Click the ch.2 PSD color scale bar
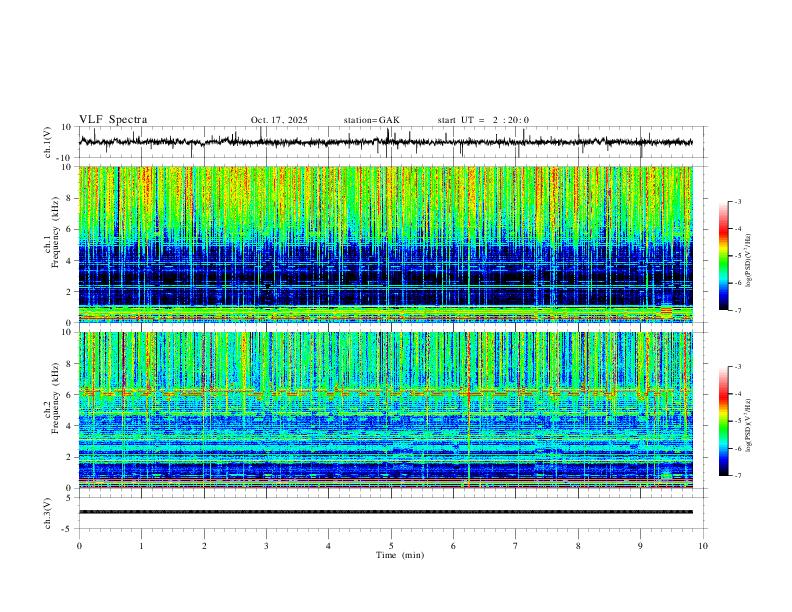The image size is (792, 612). (x=724, y=421)
